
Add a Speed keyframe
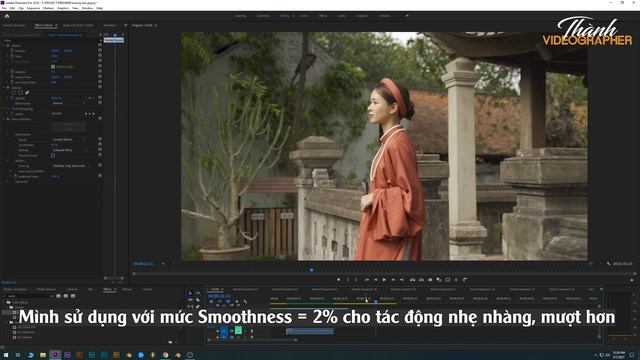click(90, 114)
